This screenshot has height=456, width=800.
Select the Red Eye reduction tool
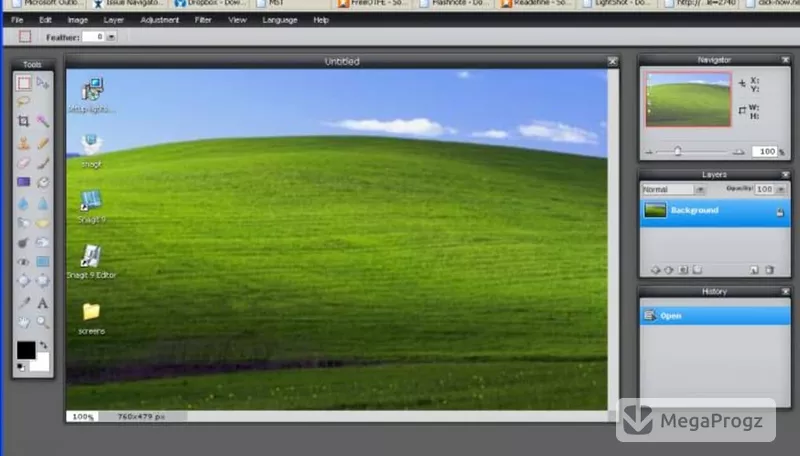[23, 262]
